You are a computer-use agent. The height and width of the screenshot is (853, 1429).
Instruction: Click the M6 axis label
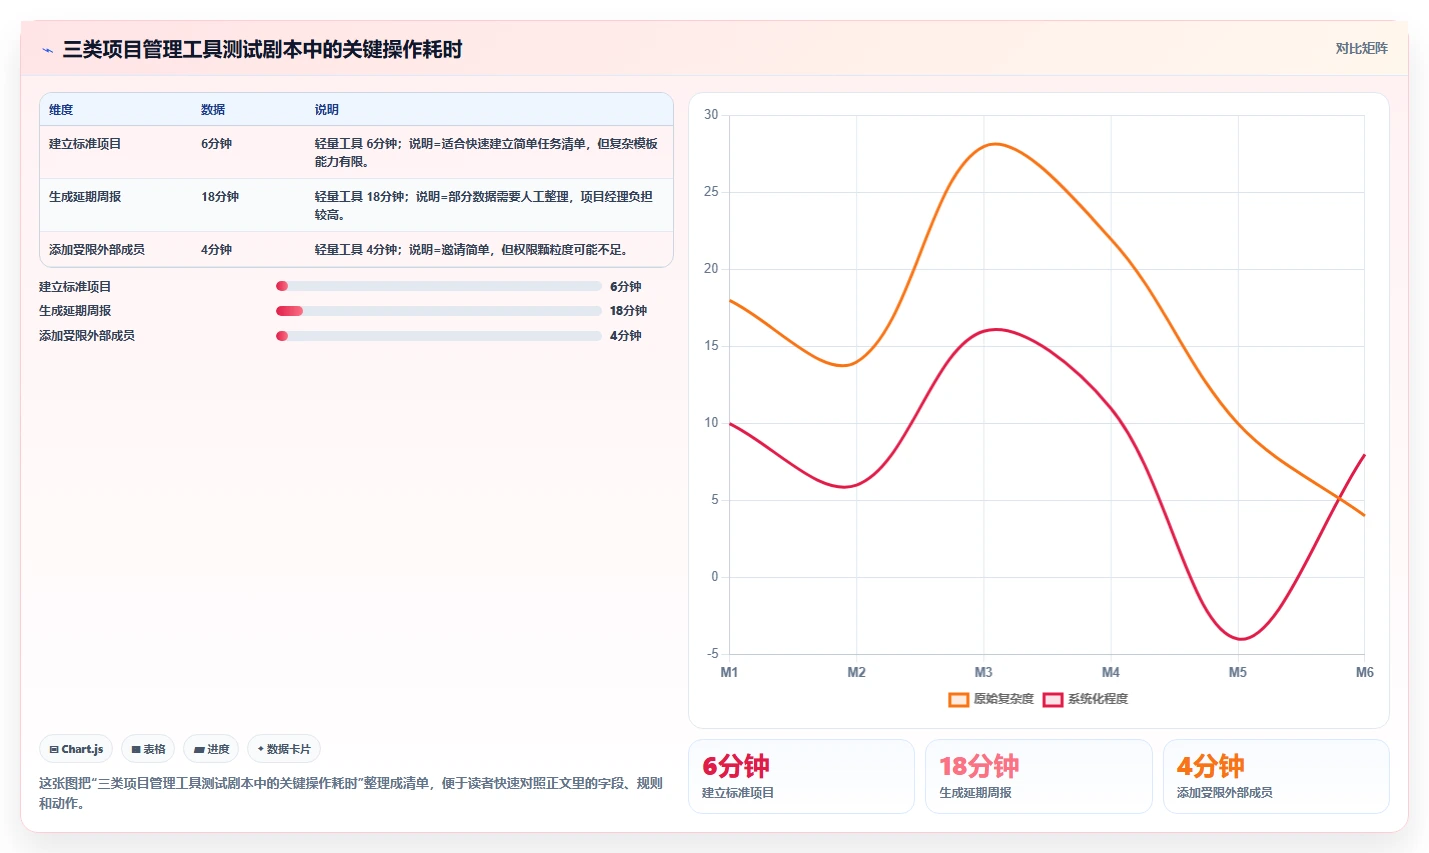point(1364,672)
